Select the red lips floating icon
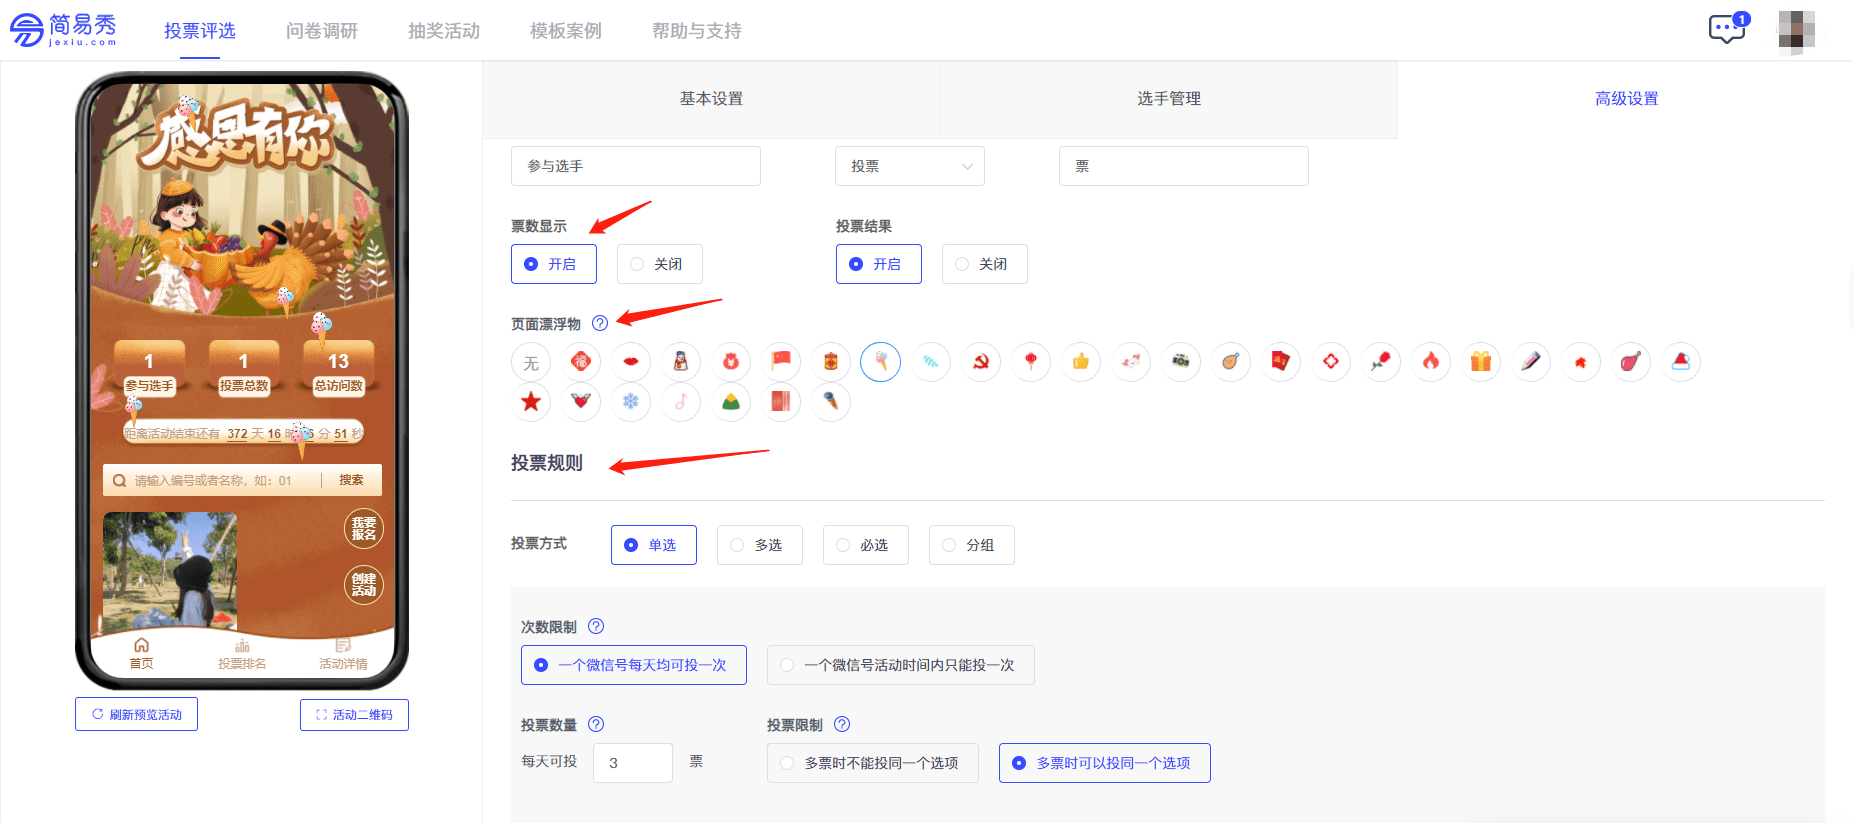The width and height of the screenshot is (1853, 823). pyautogui.click(x=631, y=362)
